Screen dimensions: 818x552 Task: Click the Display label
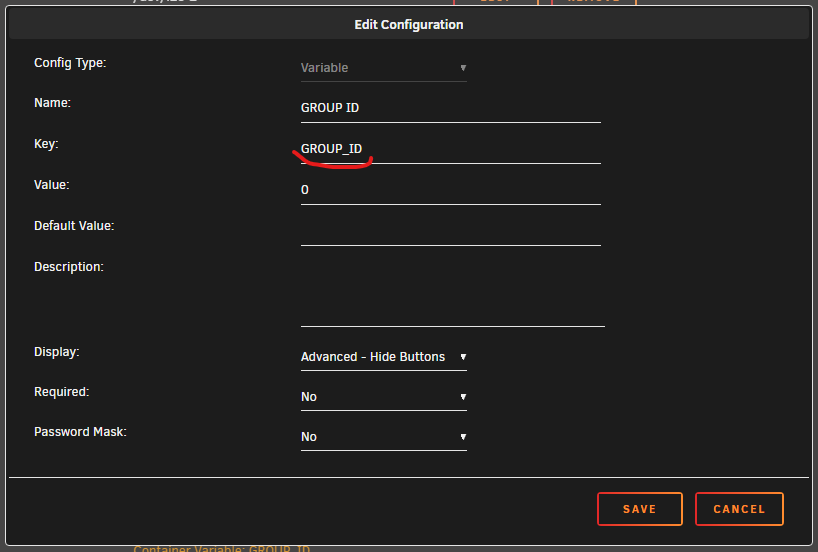57,352
